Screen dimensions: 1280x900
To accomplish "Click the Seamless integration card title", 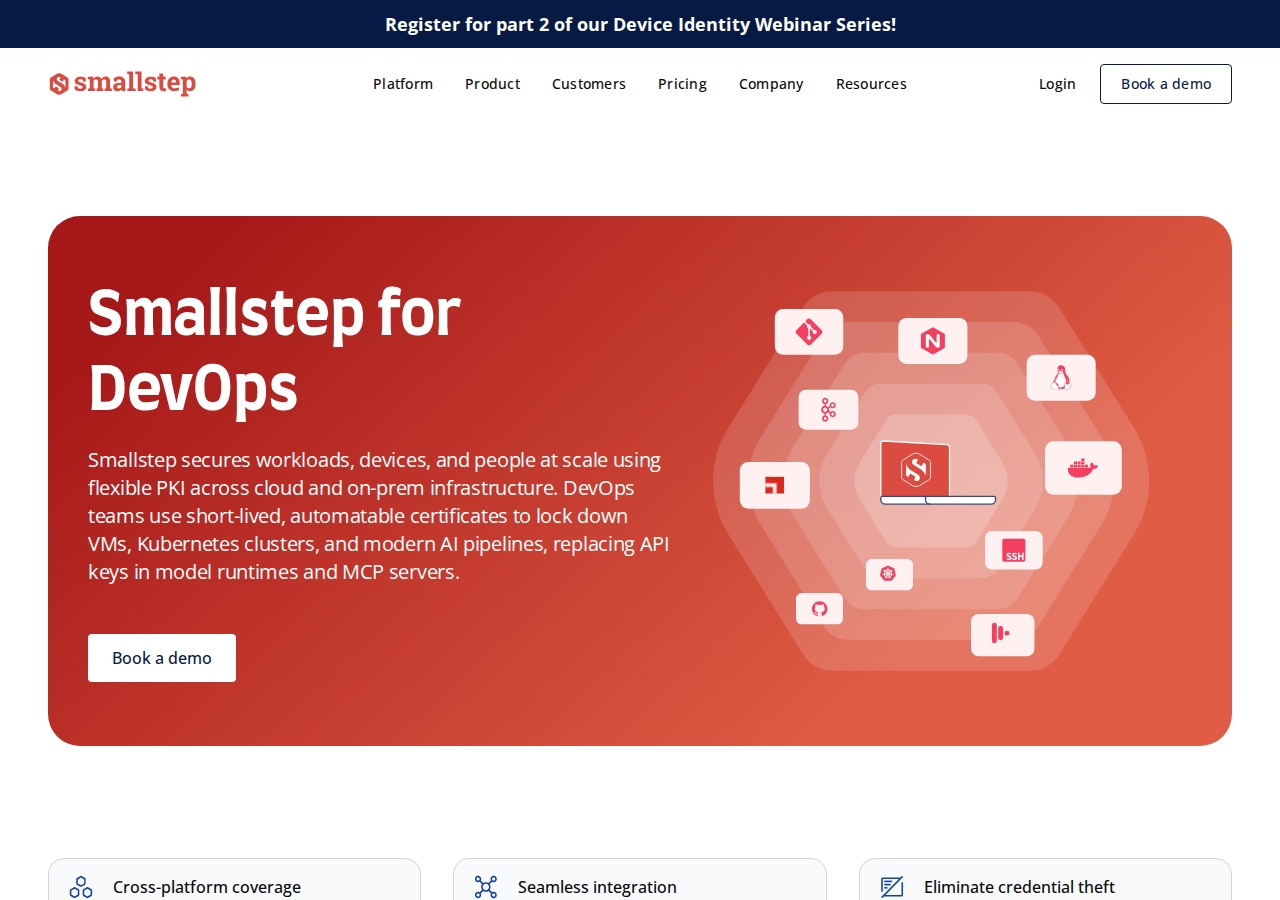I will tap(597, 887).
